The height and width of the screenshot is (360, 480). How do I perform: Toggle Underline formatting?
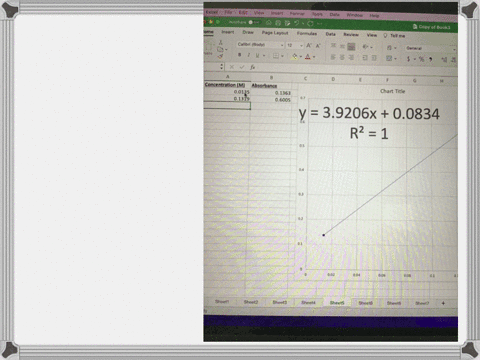click(257, 55)
